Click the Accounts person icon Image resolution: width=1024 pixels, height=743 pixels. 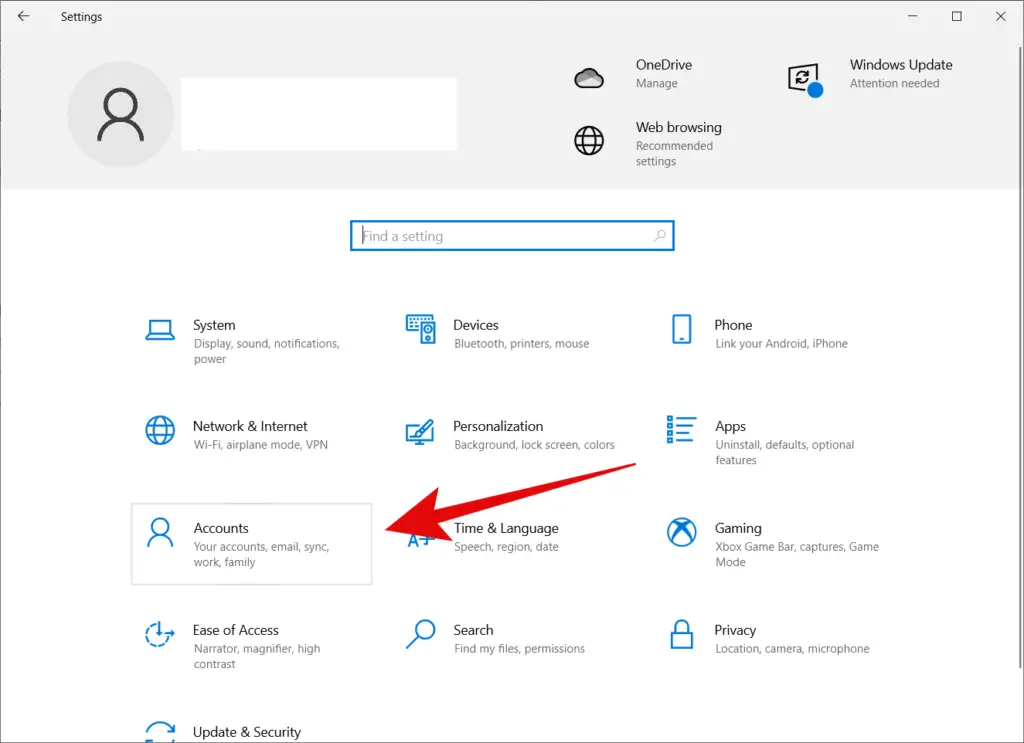click(x=160, y=532)
